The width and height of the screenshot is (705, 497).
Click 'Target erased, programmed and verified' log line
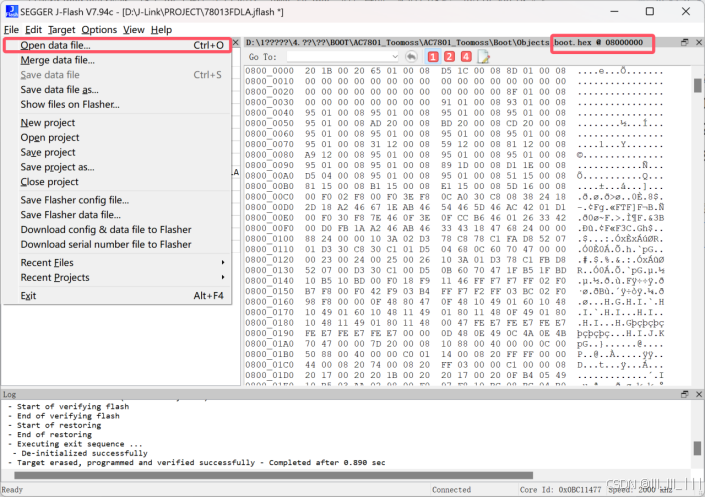point(196,462)
